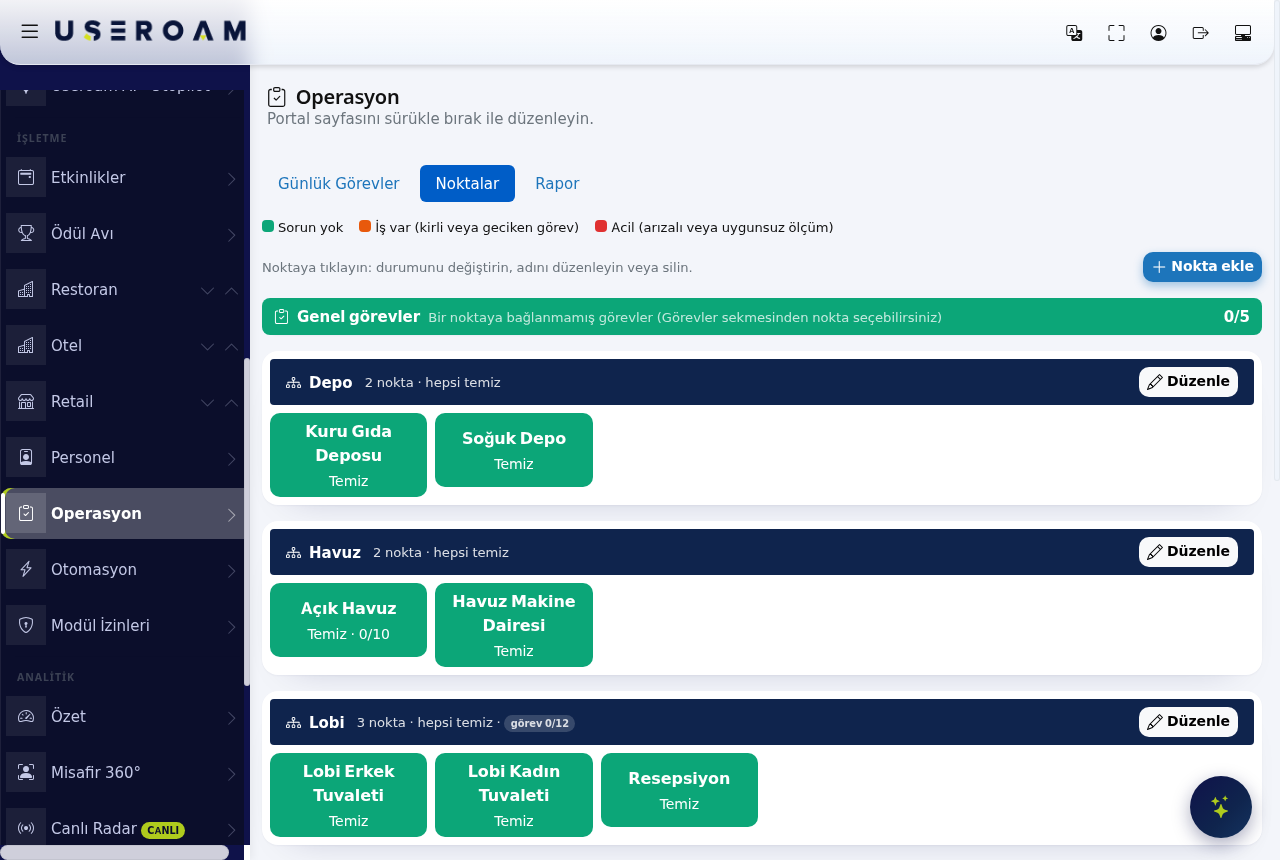The image size is (1280, 860).
Task: Open the user profile icon
Action: click(x=1159, y=33)
